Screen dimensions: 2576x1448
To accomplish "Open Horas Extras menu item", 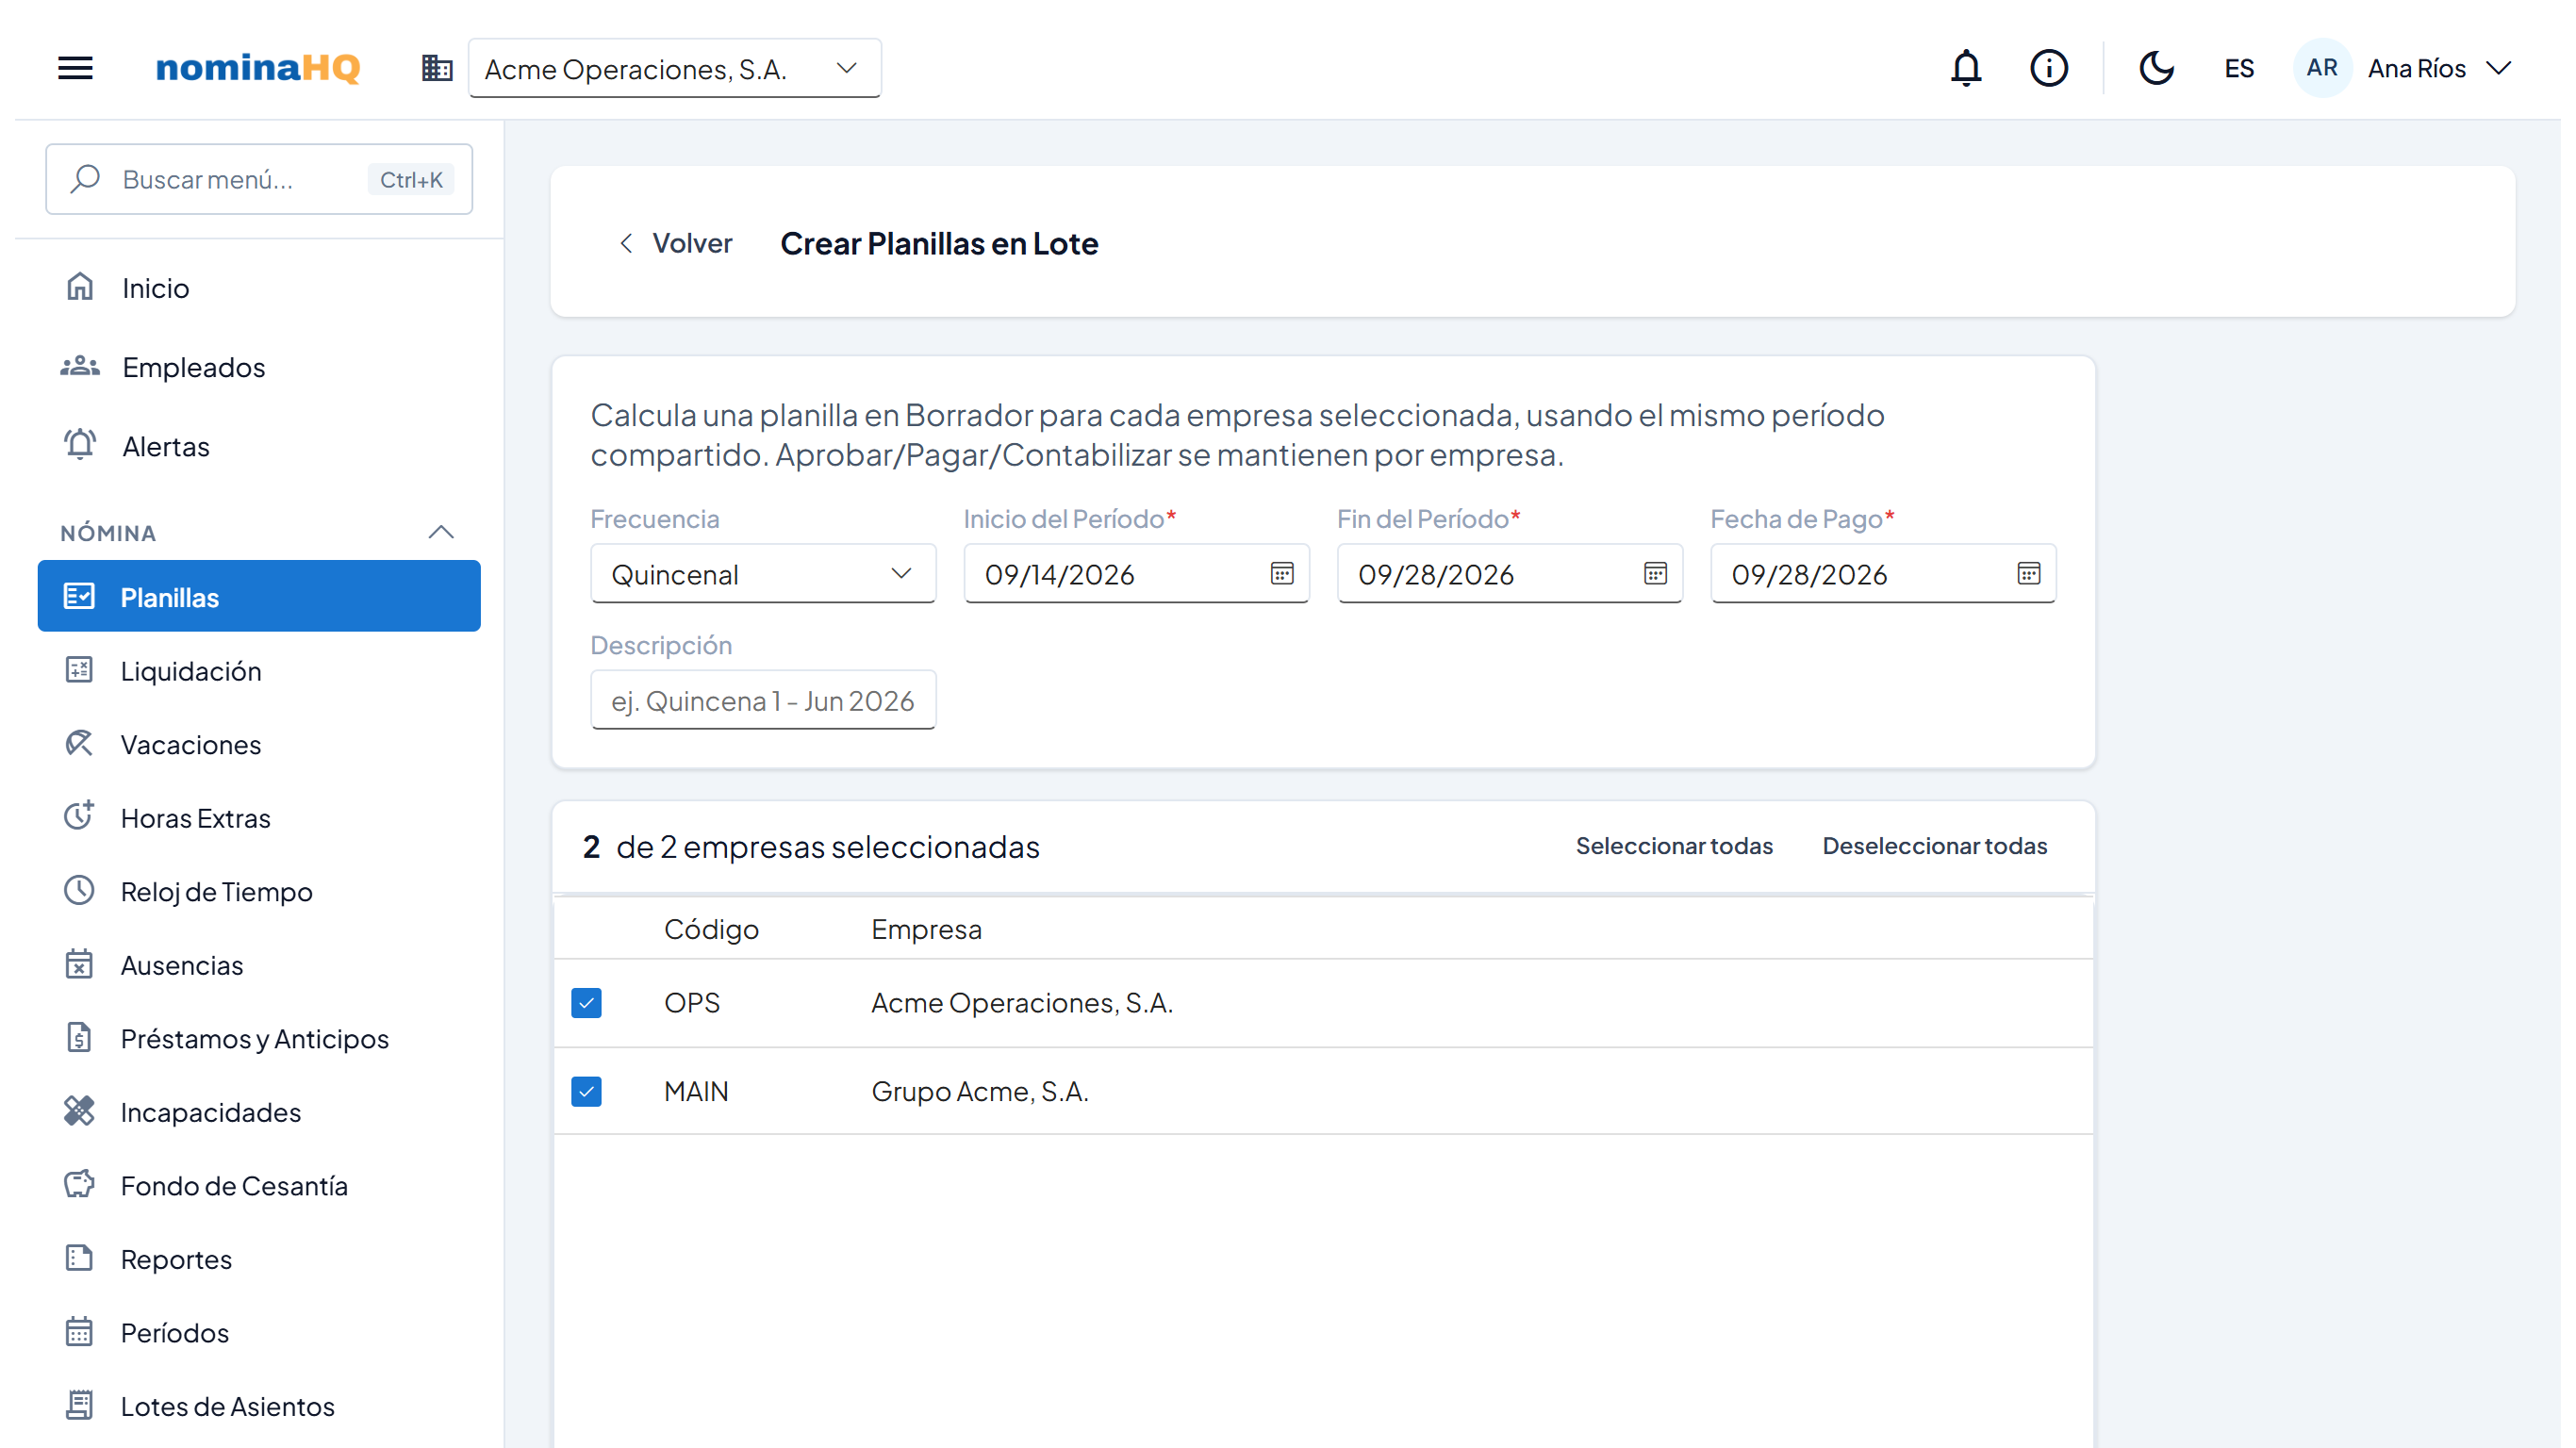I will coord(259,818).
